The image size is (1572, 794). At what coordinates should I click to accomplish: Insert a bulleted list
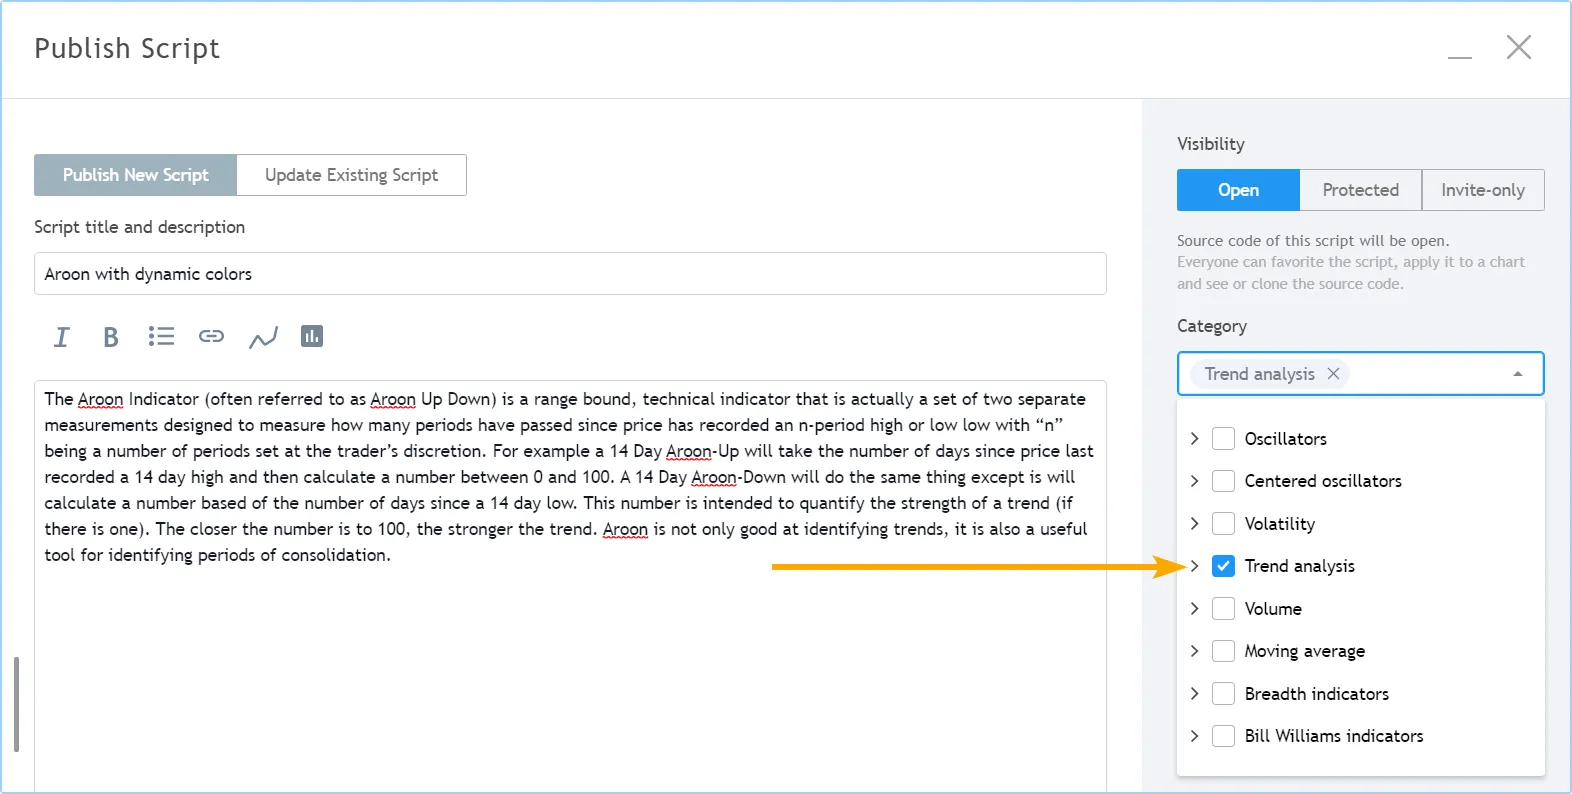[x=161, y=337]
